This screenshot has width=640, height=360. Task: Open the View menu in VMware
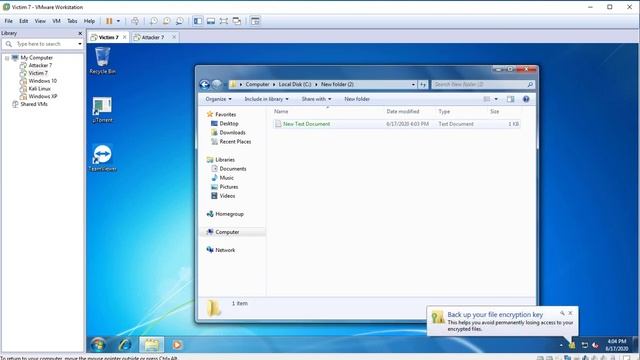coord(40,21)
